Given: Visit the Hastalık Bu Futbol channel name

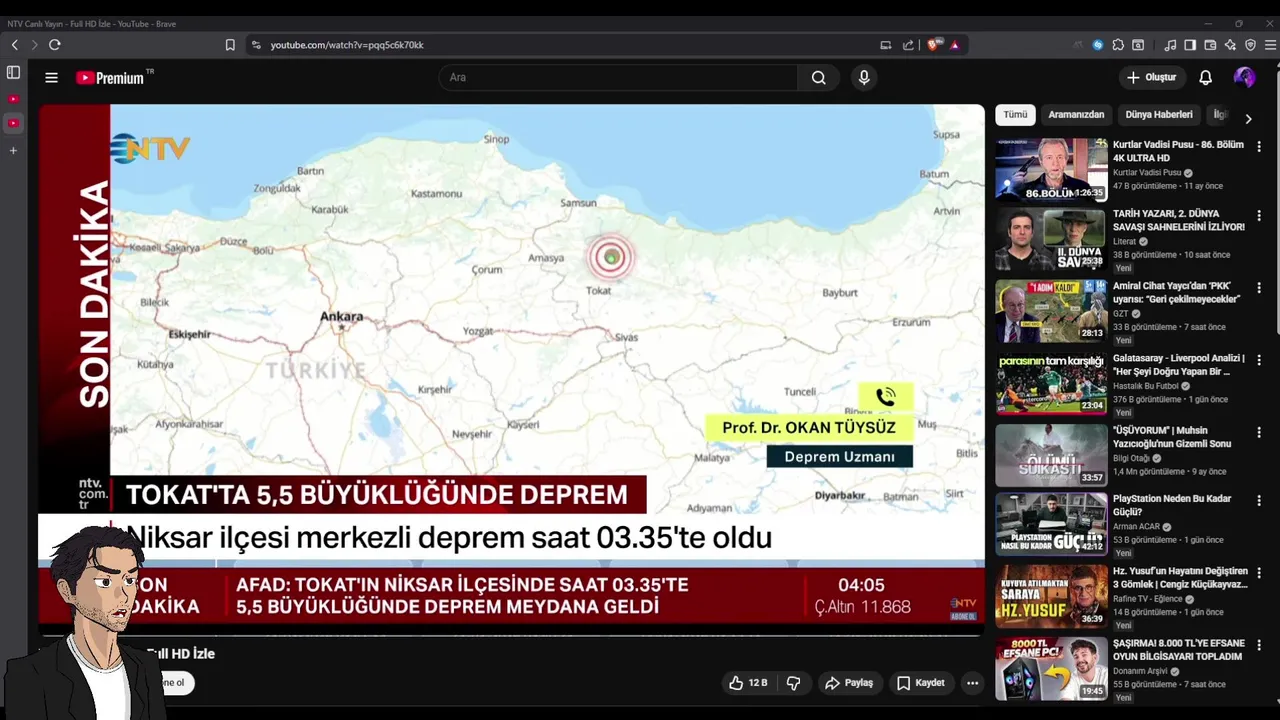Looking at the screenshot, I should click(x=1145, y=386).
